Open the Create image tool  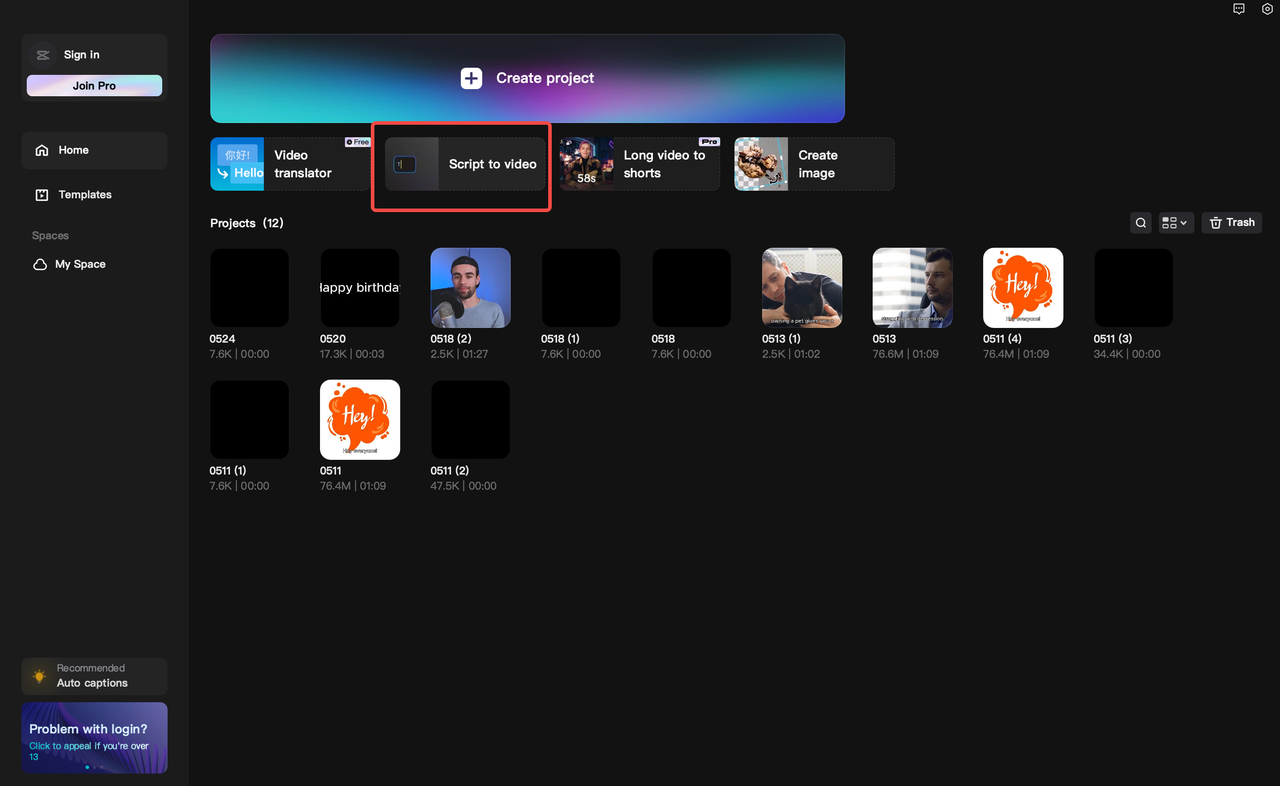pyautogui.click(x=814, y=164)
